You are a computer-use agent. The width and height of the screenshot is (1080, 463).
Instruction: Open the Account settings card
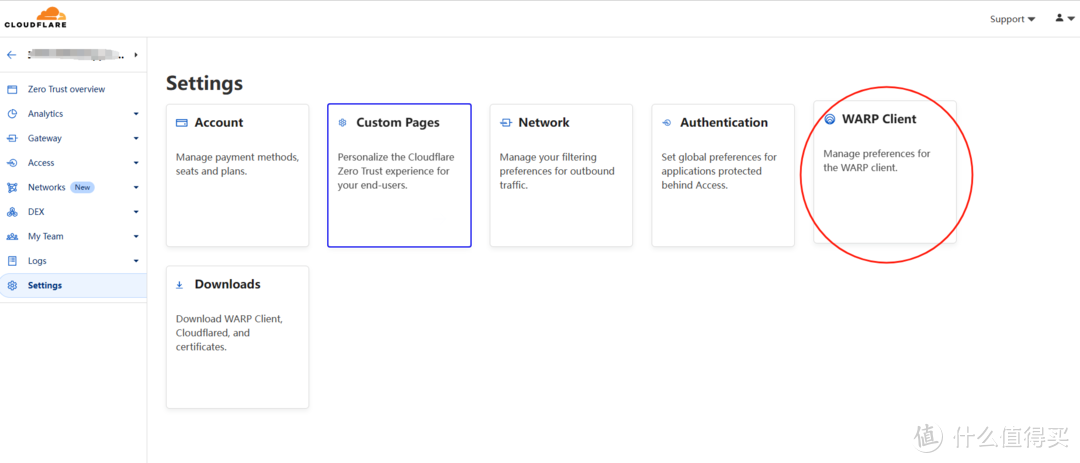click(x=238, y=175)
